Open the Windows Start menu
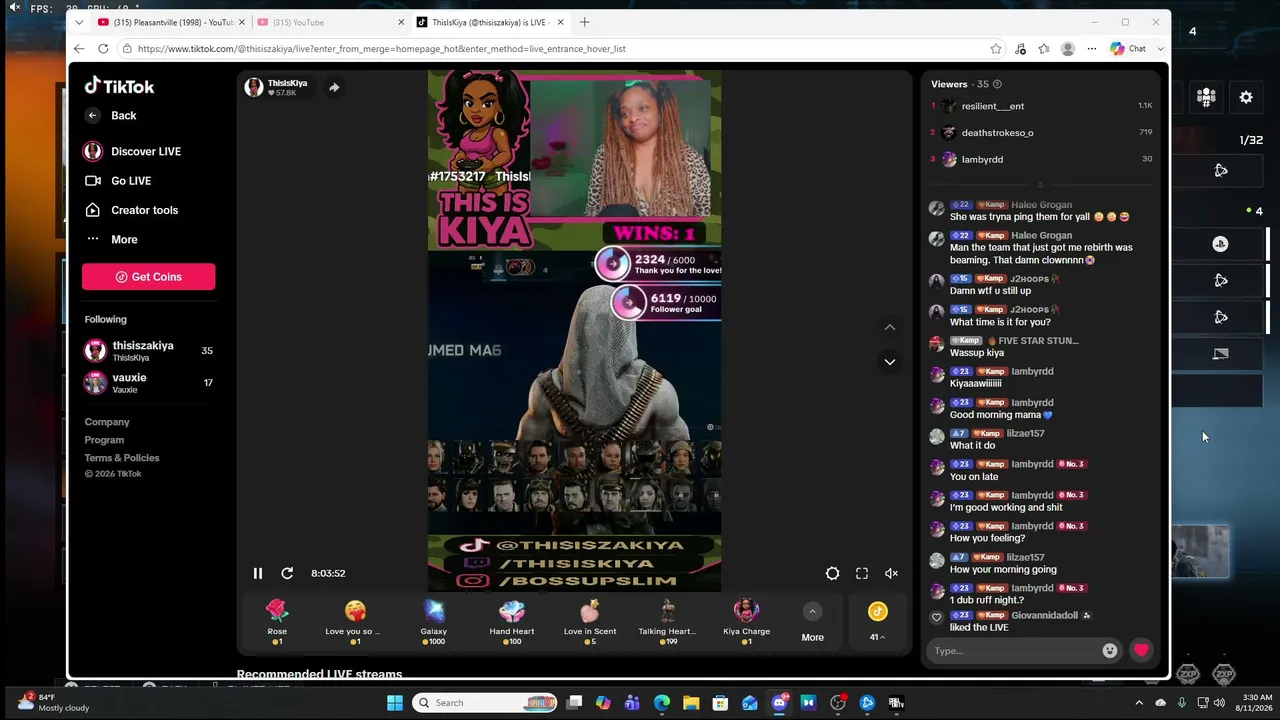The image size is (1280, 720). (395, 702)
